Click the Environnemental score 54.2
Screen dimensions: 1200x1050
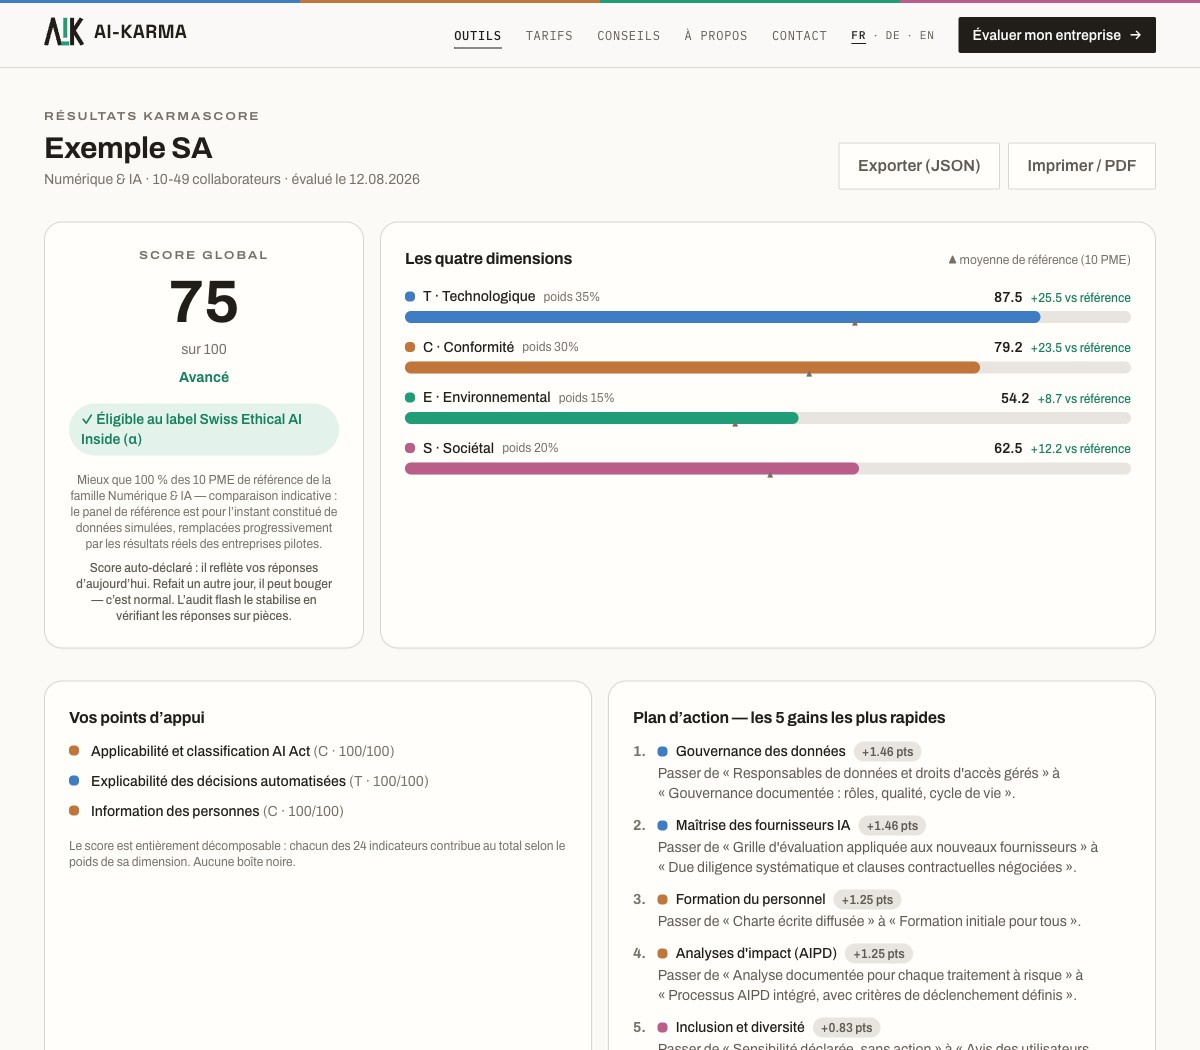pos(1015,398)
